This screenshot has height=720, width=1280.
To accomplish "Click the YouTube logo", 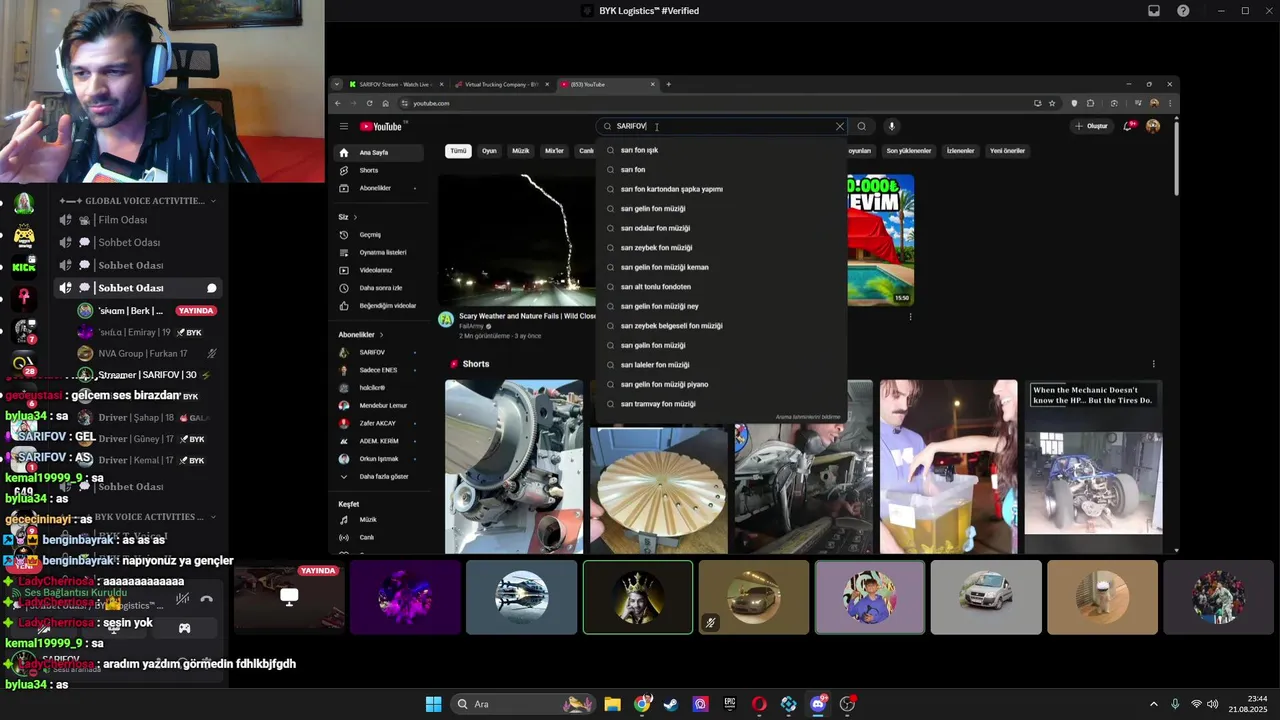I will [x=381, y=126].
